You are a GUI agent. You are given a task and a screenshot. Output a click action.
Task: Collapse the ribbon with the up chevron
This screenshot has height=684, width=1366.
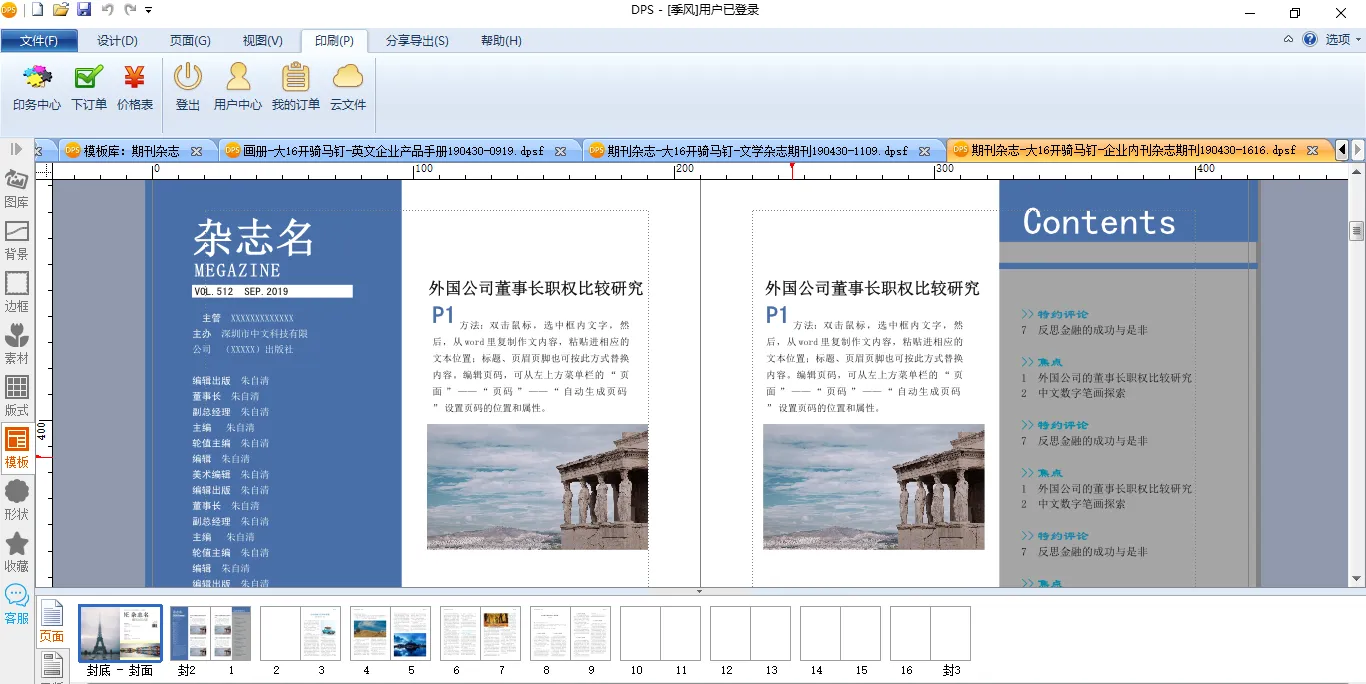click(1288, 40)
